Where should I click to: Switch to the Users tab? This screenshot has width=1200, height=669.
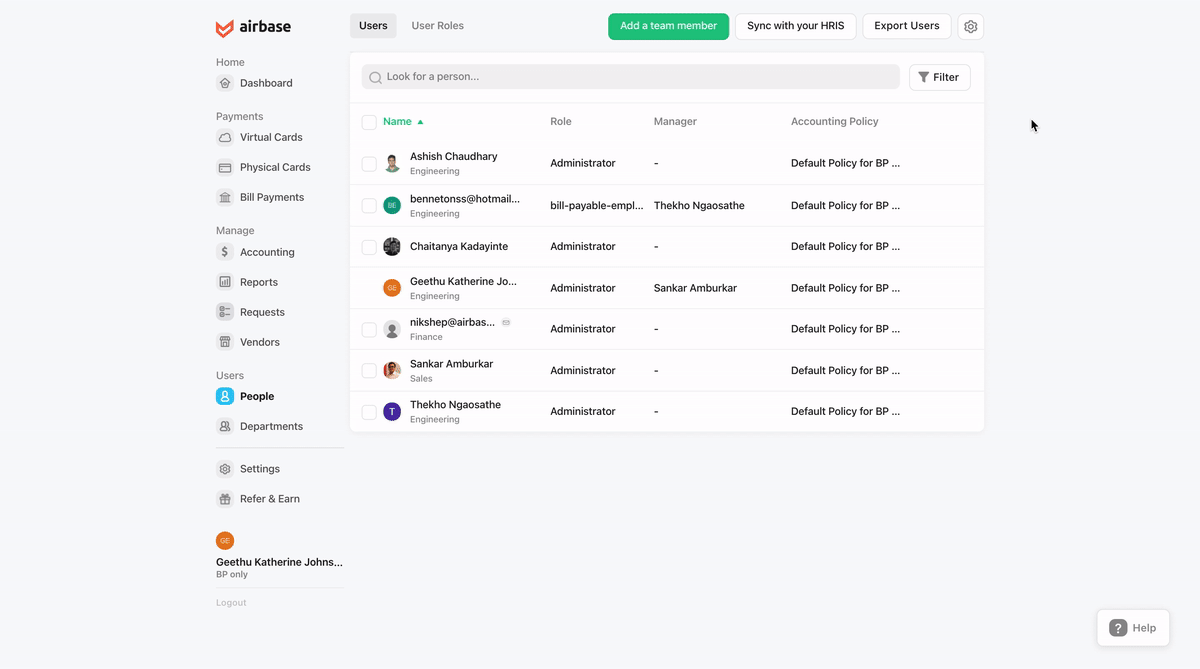(373, 26)
